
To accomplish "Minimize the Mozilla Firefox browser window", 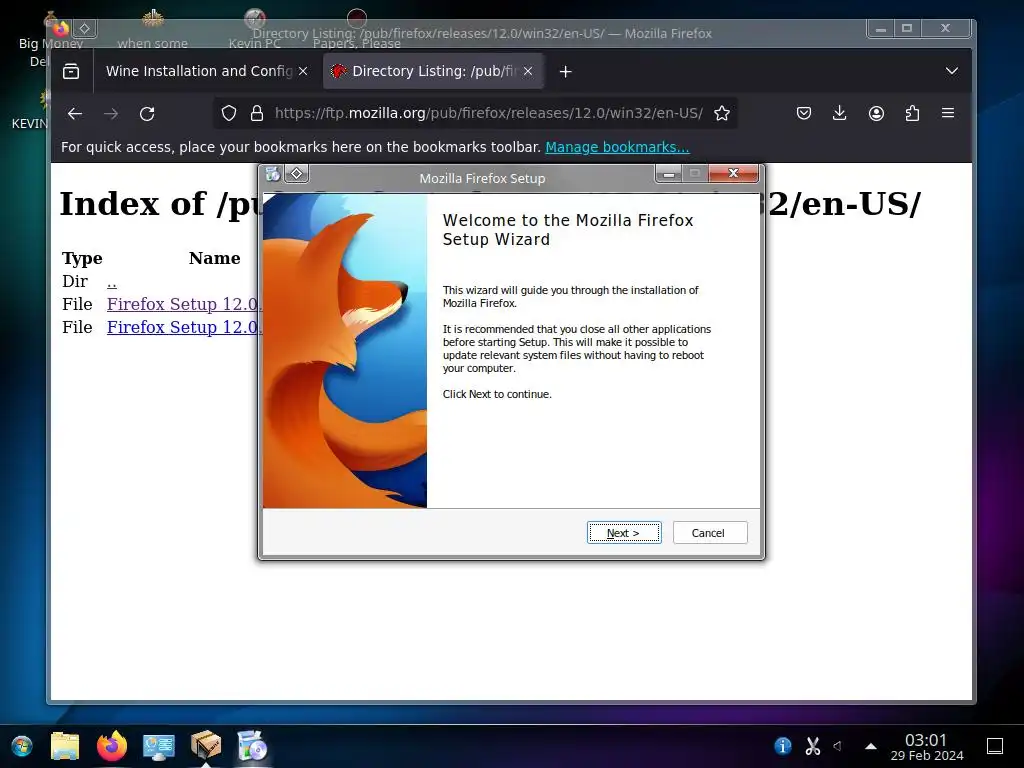I will (881, 29).
